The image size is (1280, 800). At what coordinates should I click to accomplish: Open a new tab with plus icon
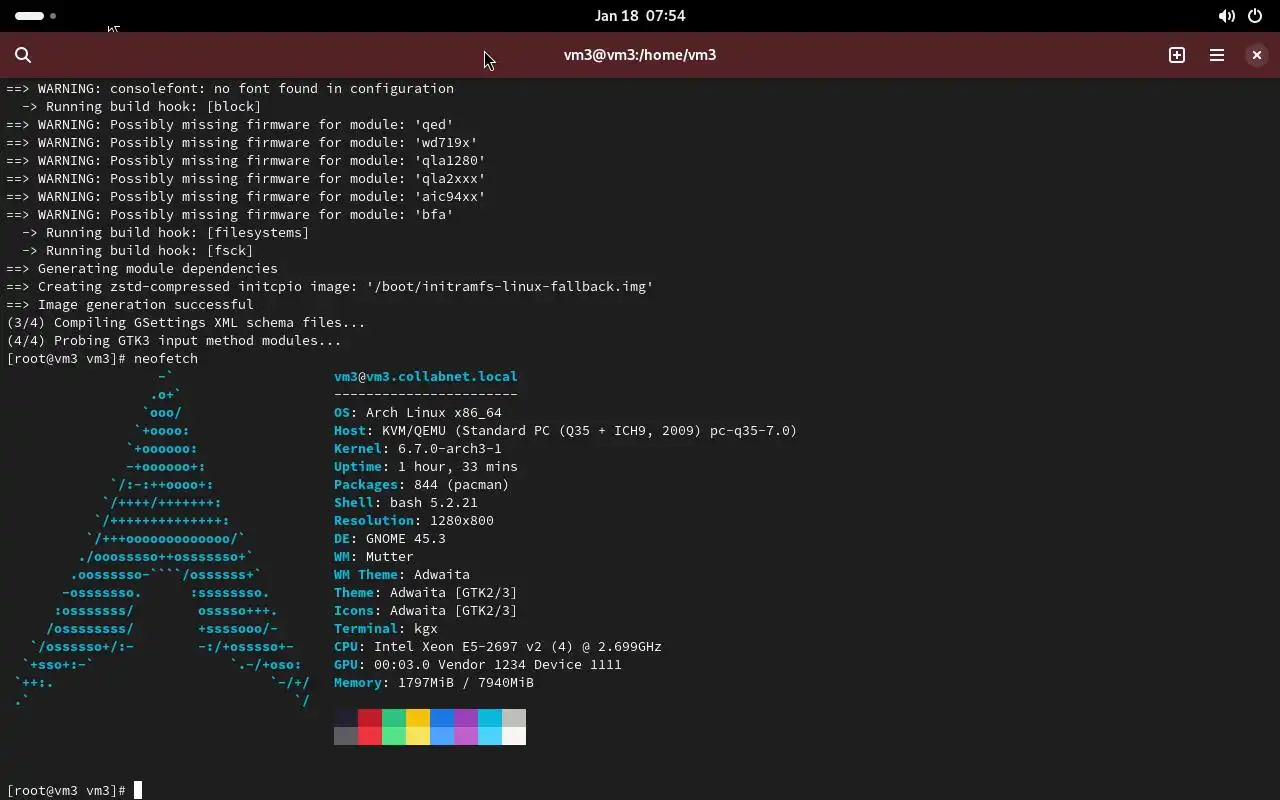(x=1177, y=55)
